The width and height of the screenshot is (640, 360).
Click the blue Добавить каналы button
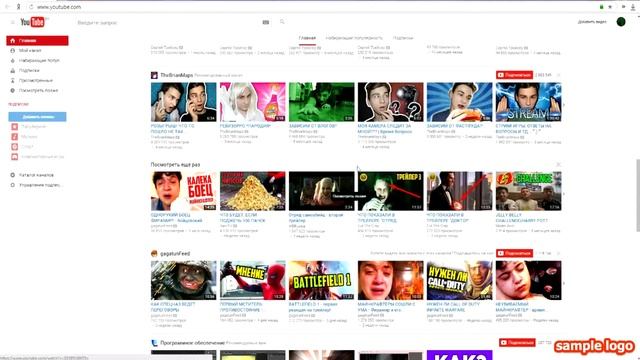click(37, 117)
